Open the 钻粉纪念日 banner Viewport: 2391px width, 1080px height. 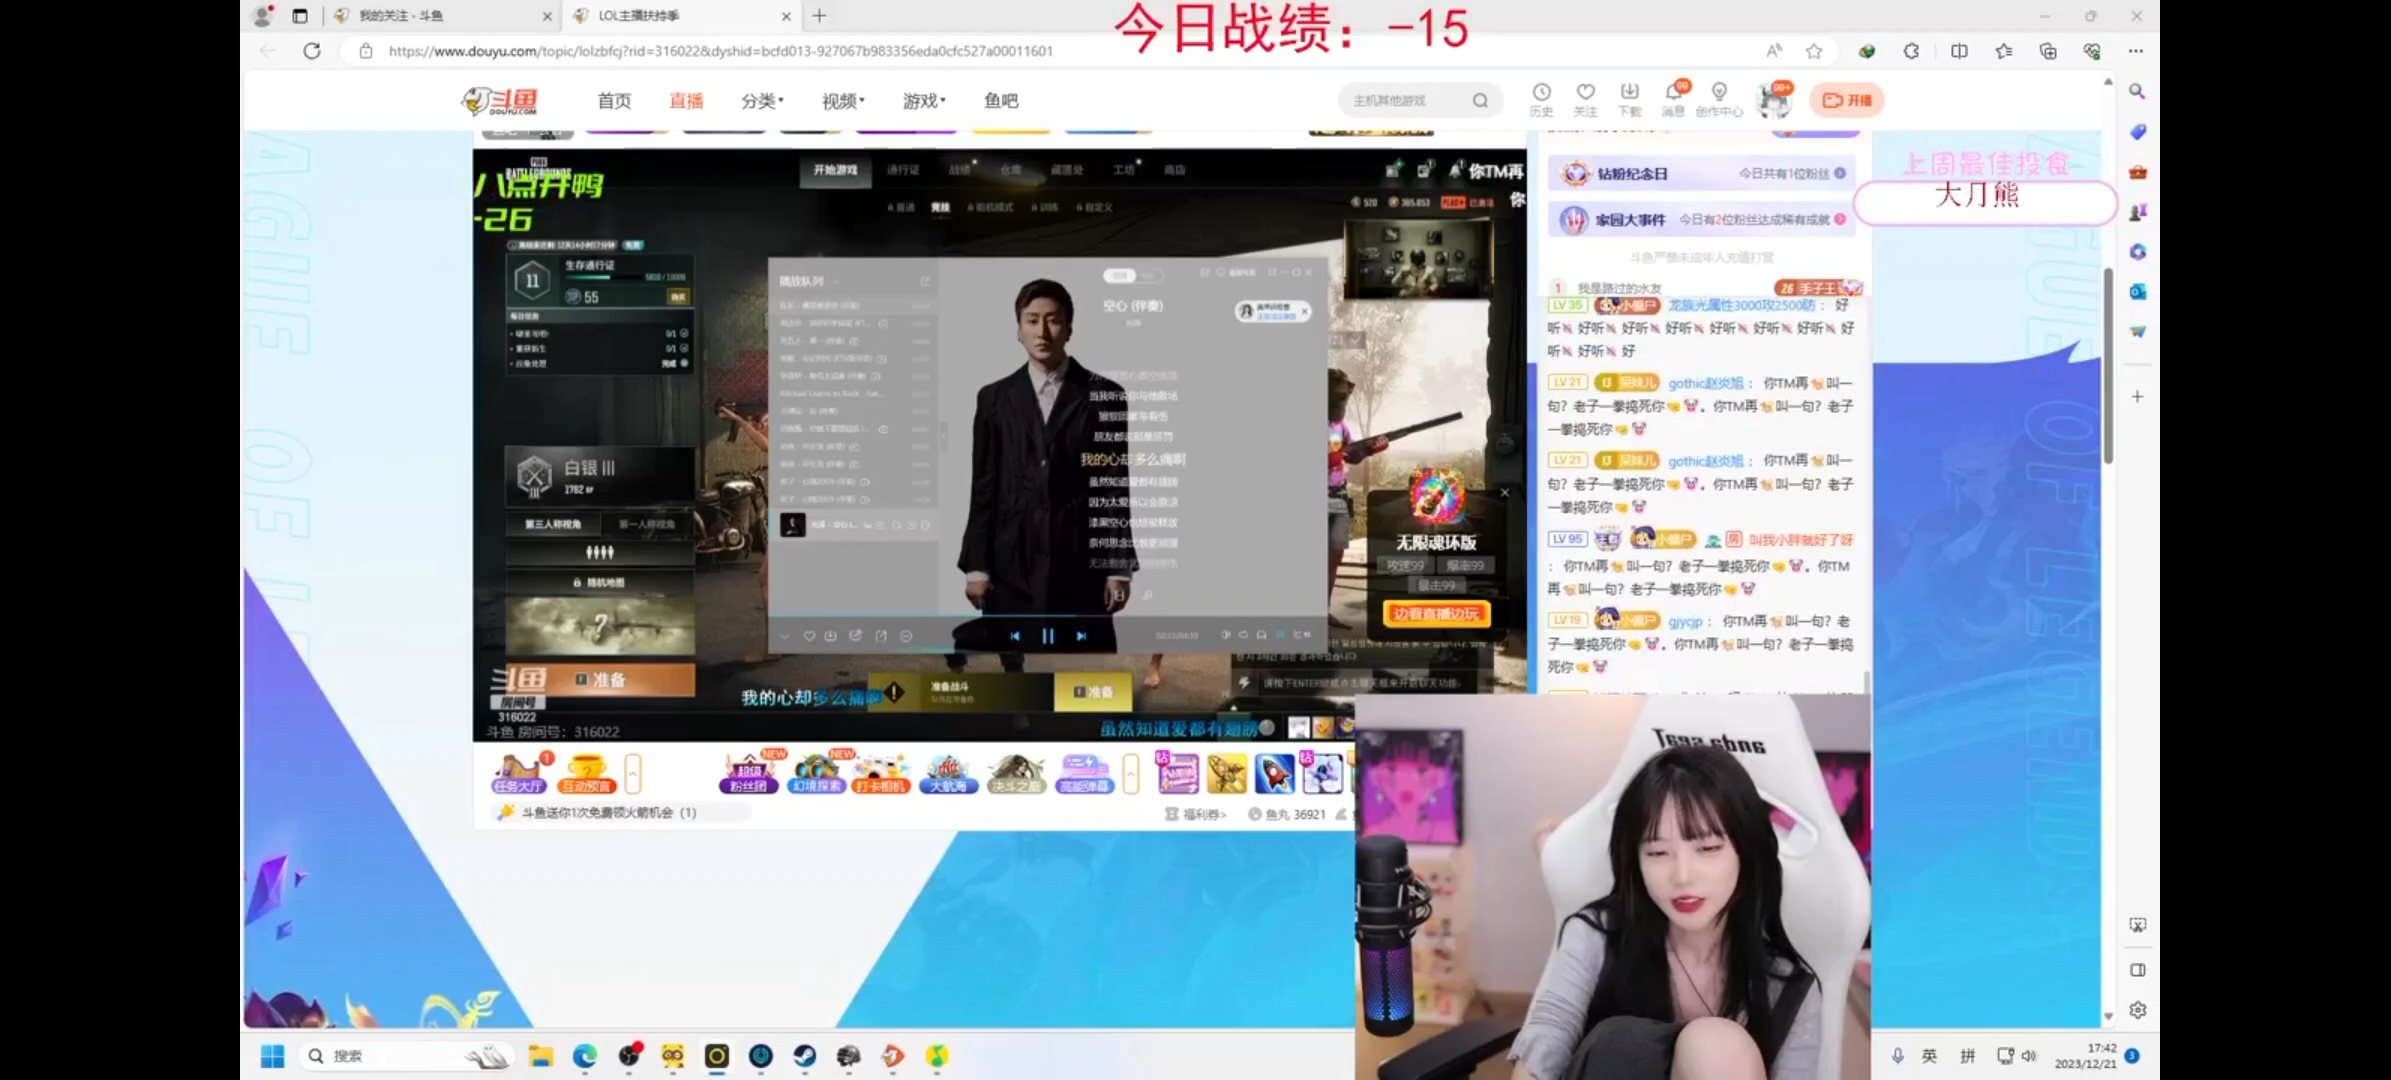click(1701, 173)
